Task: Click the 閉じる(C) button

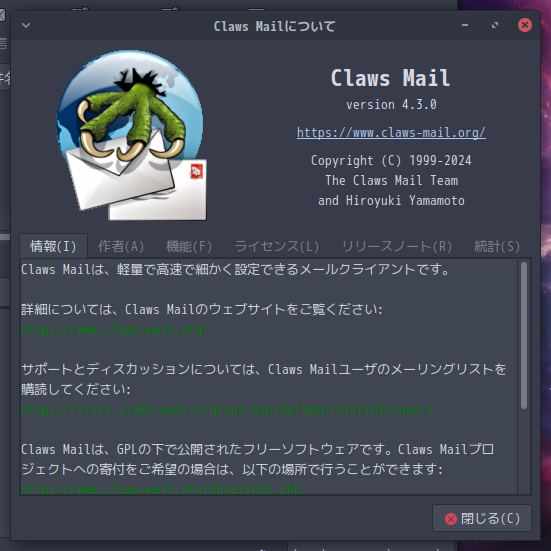Action: coord(482,518)
